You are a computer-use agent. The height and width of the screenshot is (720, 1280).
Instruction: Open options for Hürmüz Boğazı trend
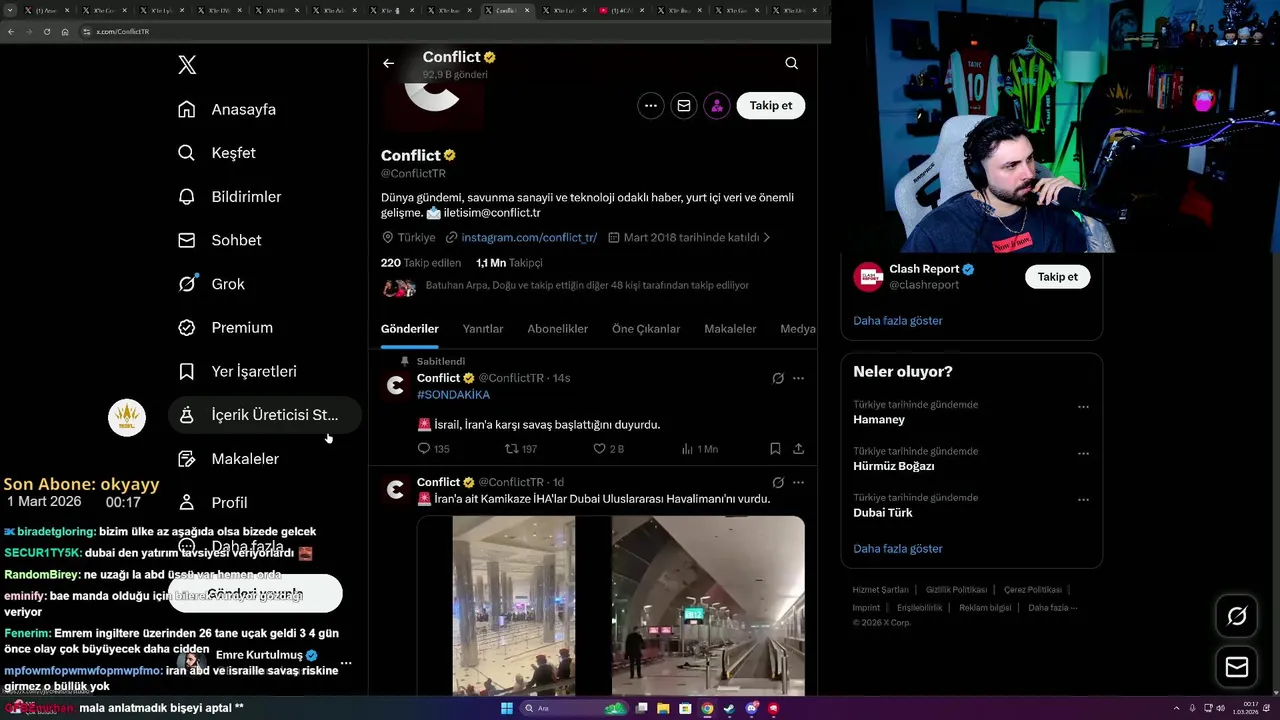pos(1083,453)
